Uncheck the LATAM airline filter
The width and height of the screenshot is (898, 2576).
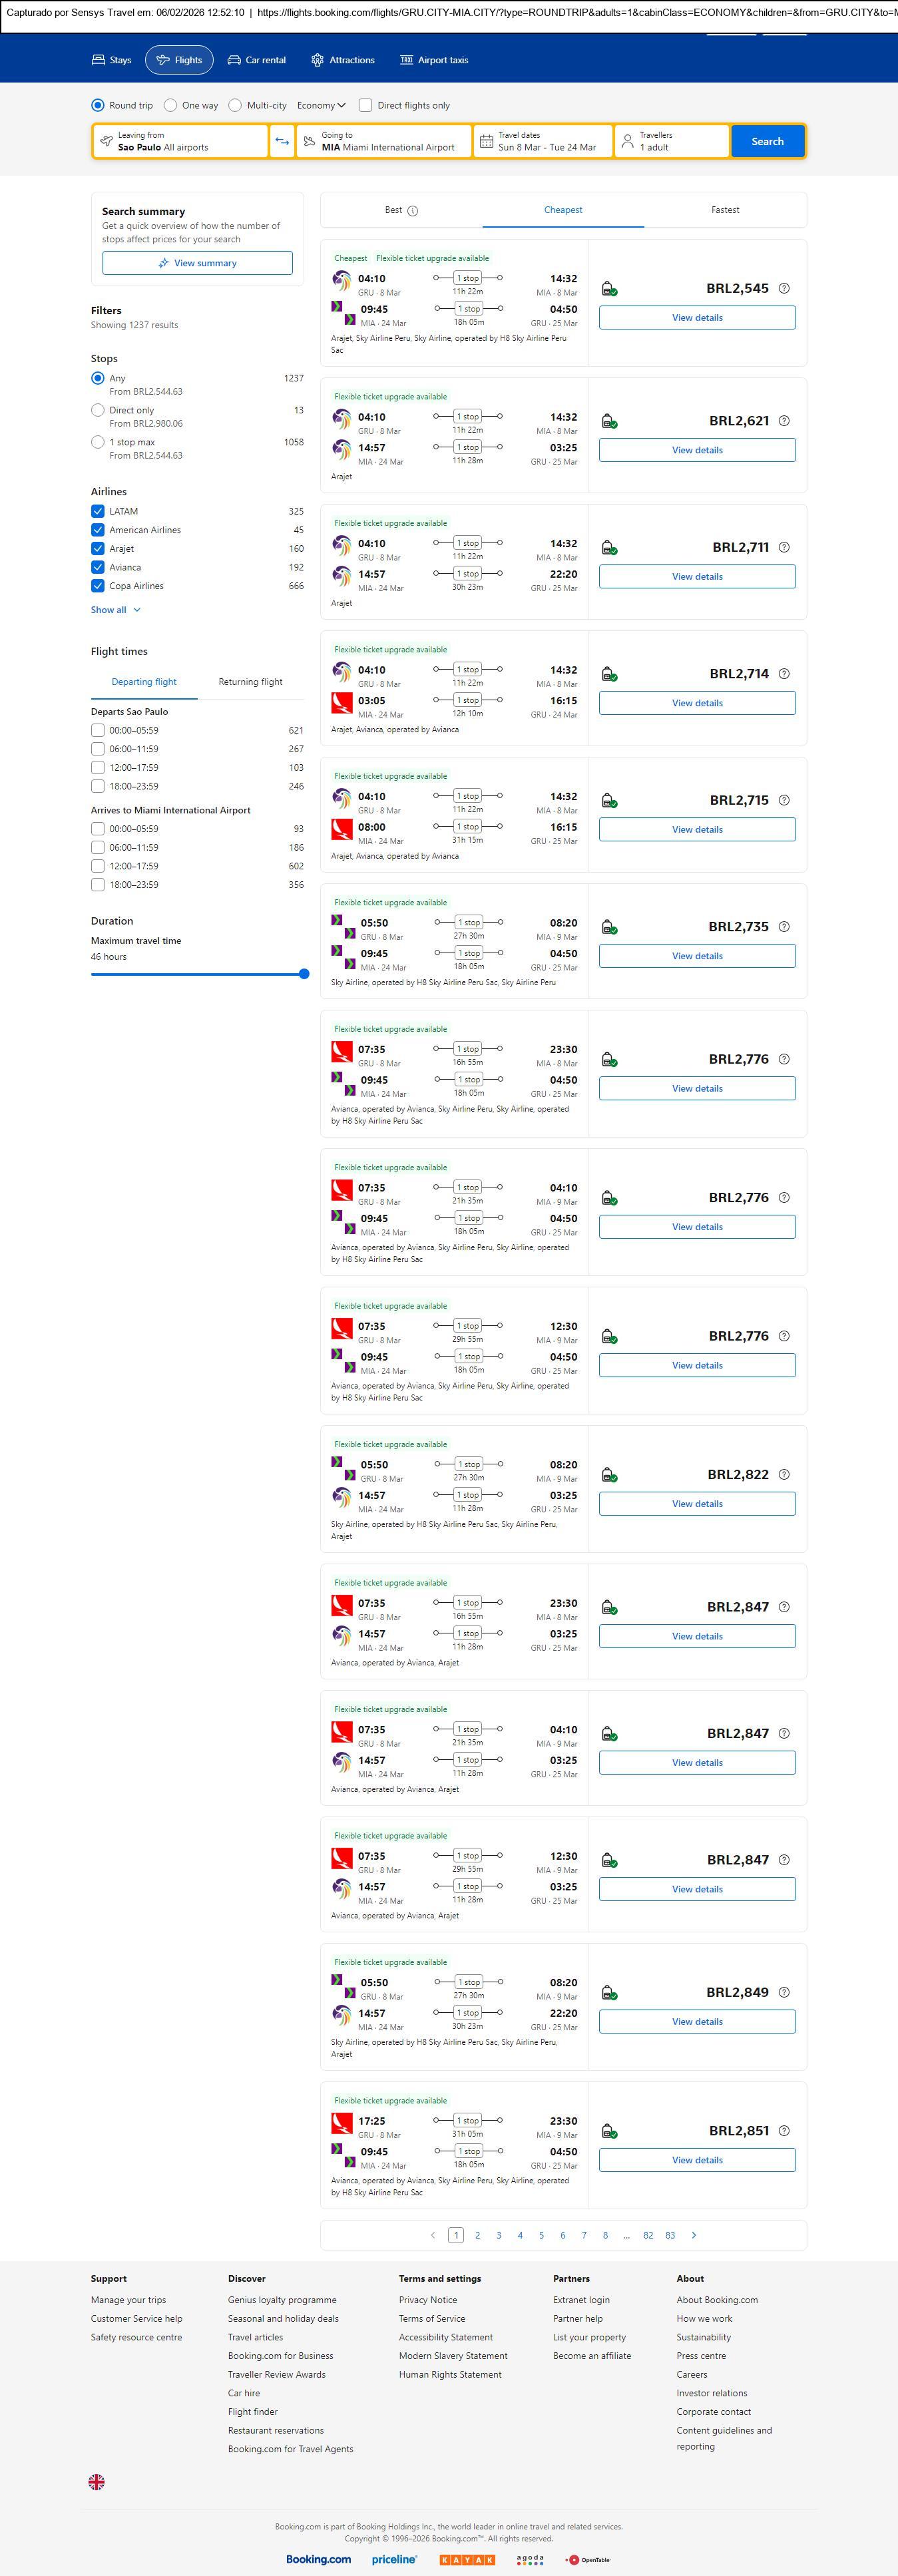[98, 511]
